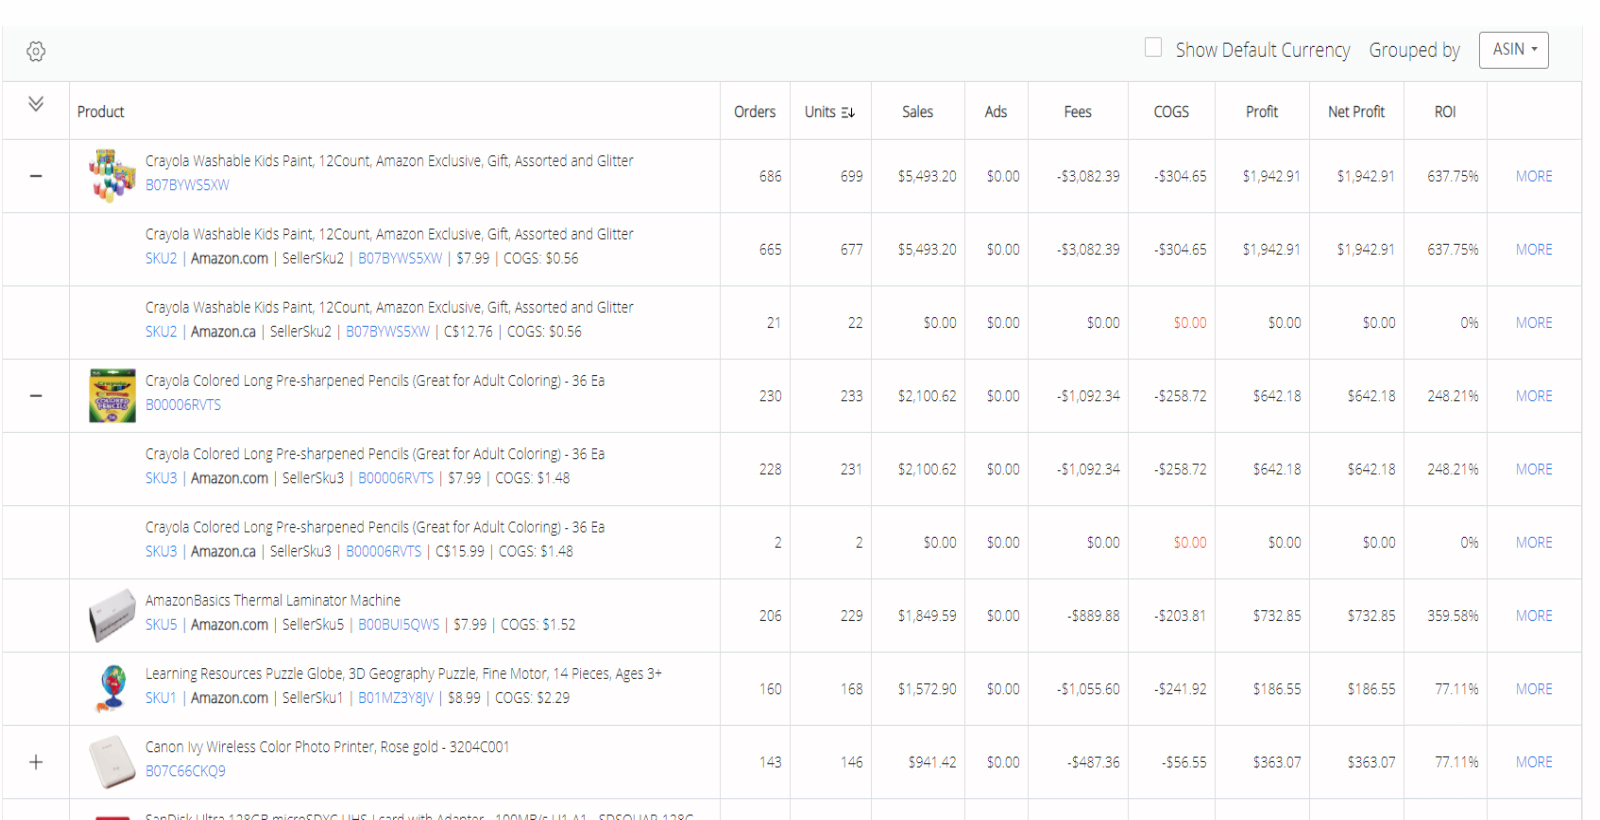
Task: Open SKU3 link in the Amazon.ca row
Action: pyautogui.click(x=161, y=552)
